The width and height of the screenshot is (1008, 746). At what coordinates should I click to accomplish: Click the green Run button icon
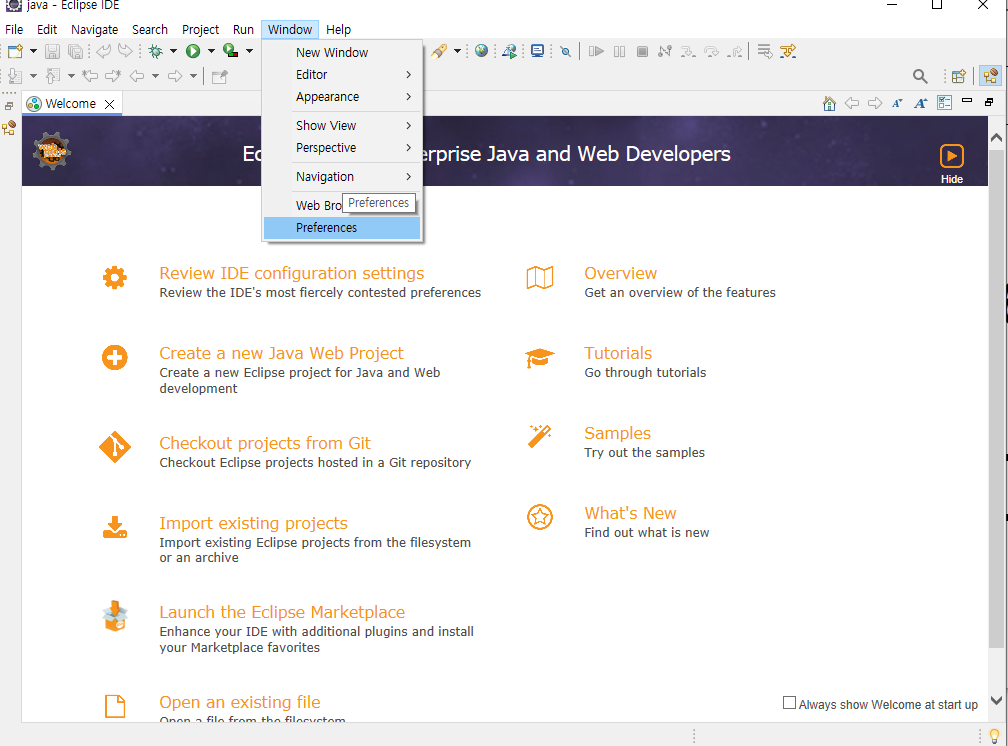point(193,51)
